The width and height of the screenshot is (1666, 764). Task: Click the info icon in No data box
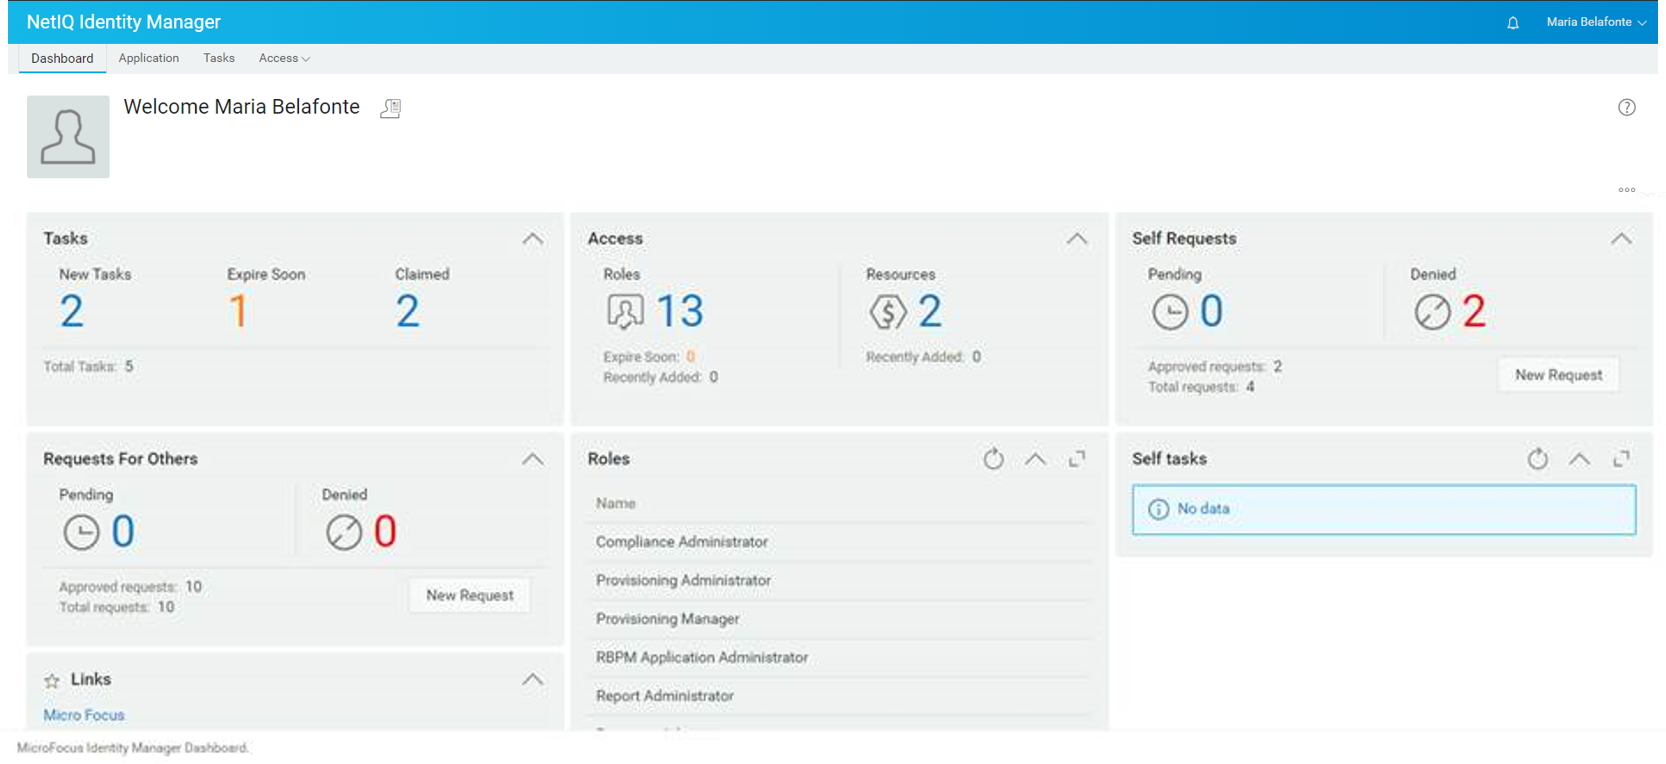tap(1158, 510)
